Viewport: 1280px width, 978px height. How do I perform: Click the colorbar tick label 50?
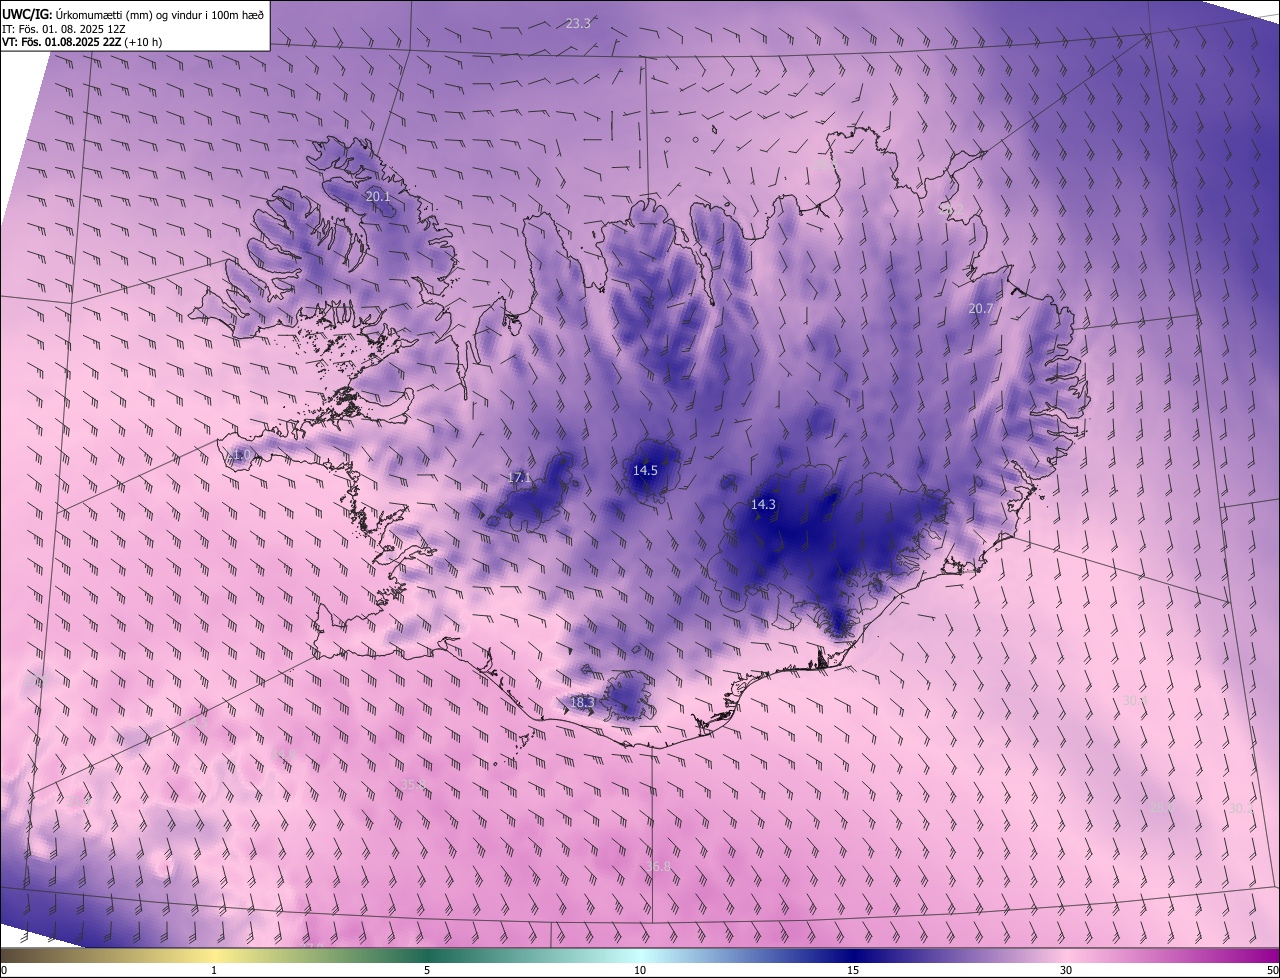pyautogui.click(x=1272, y=971)
